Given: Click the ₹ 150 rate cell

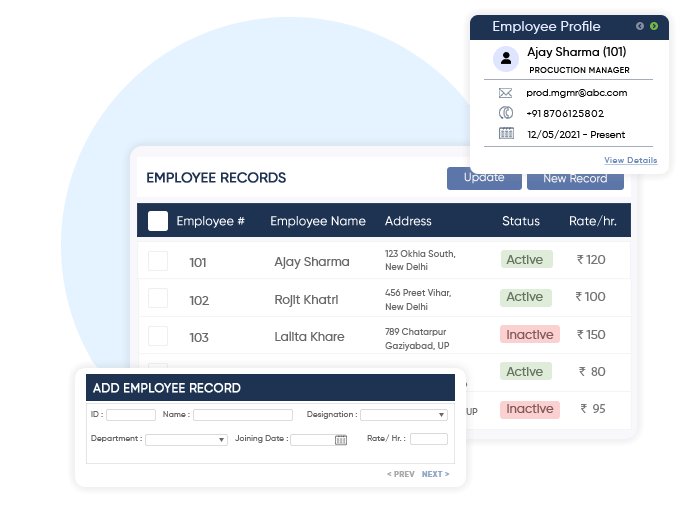Looking at the screenshot, I should pos(591,335).
